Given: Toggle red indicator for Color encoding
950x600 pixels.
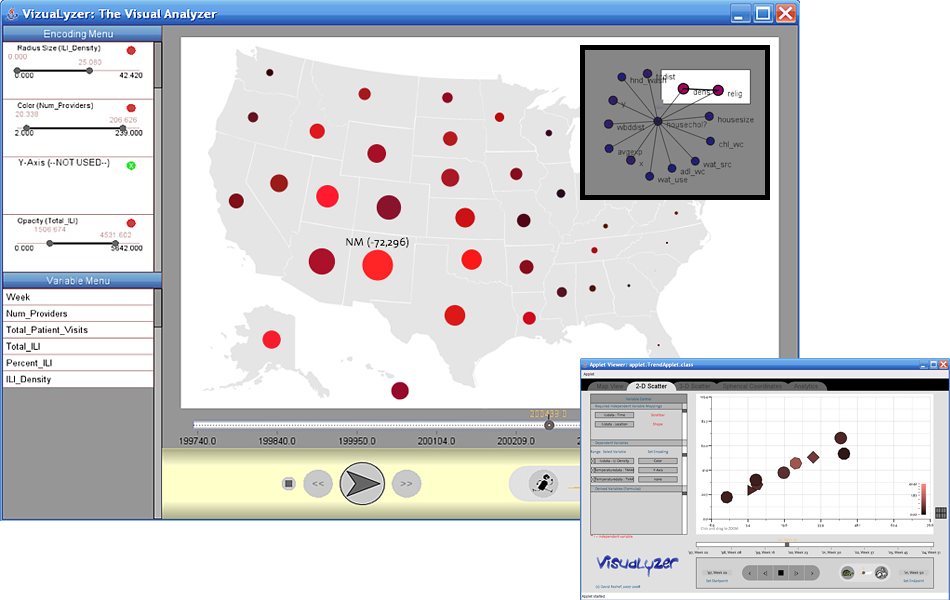Looking at the screenshot, I should click(x=131, y=107).
